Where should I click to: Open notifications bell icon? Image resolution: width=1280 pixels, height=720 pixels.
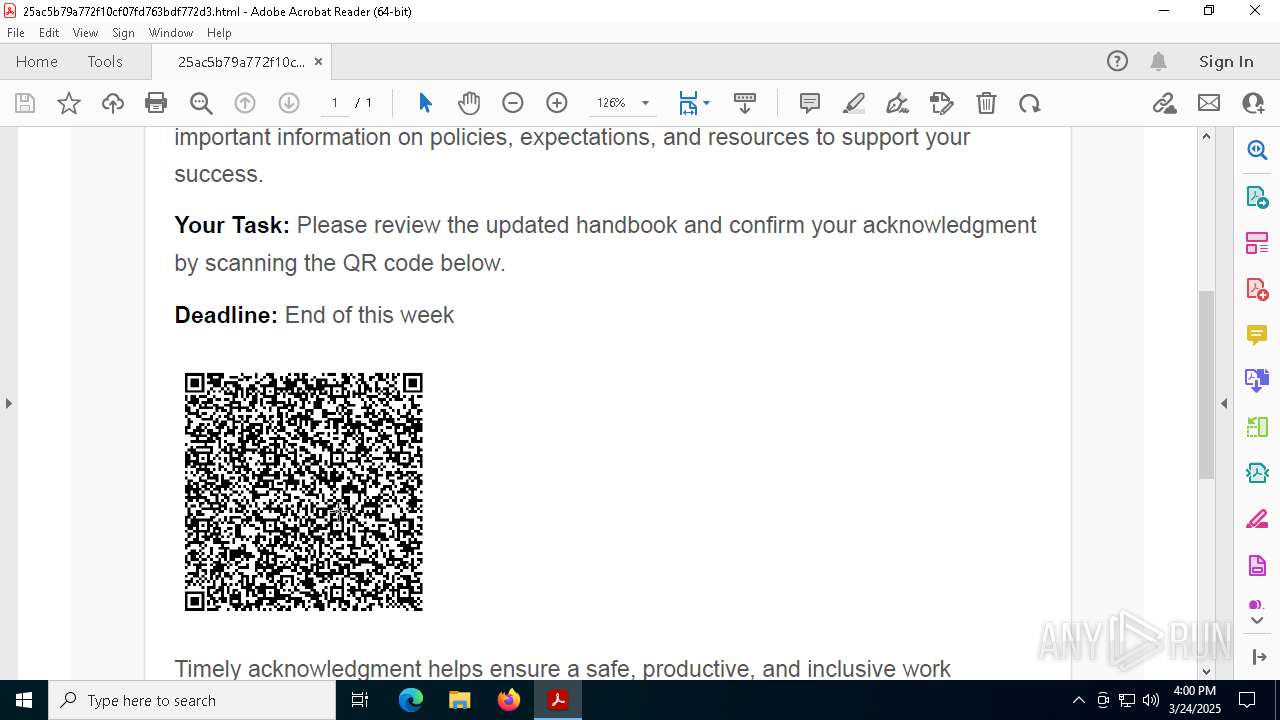click(1158, 61)
